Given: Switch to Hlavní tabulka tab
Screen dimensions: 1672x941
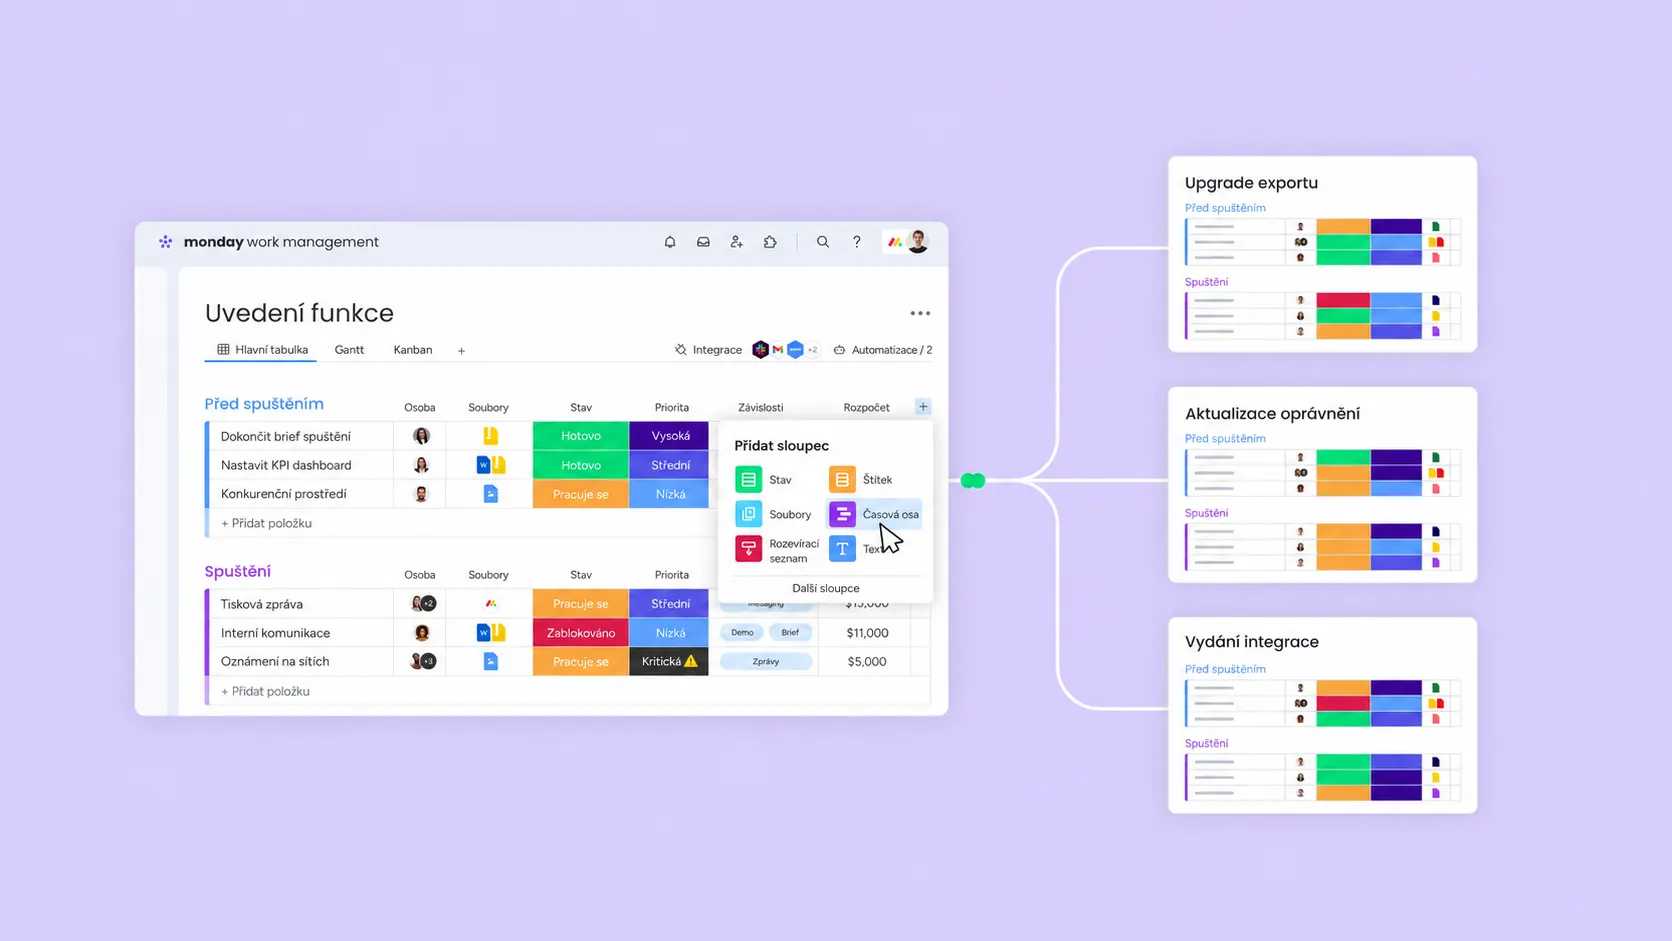Looking at the screenshot, I should coord(262,350).
